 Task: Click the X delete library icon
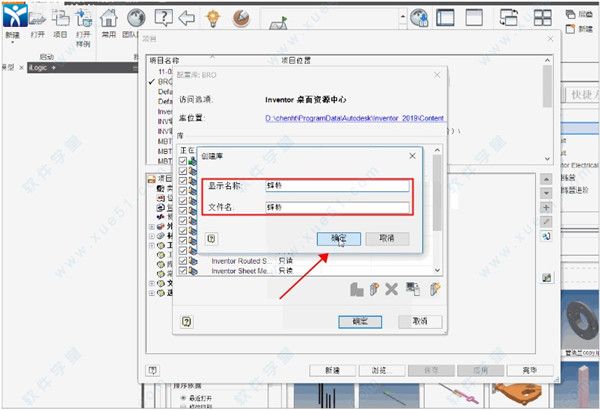pyautogui.click(x=391, y=289)
